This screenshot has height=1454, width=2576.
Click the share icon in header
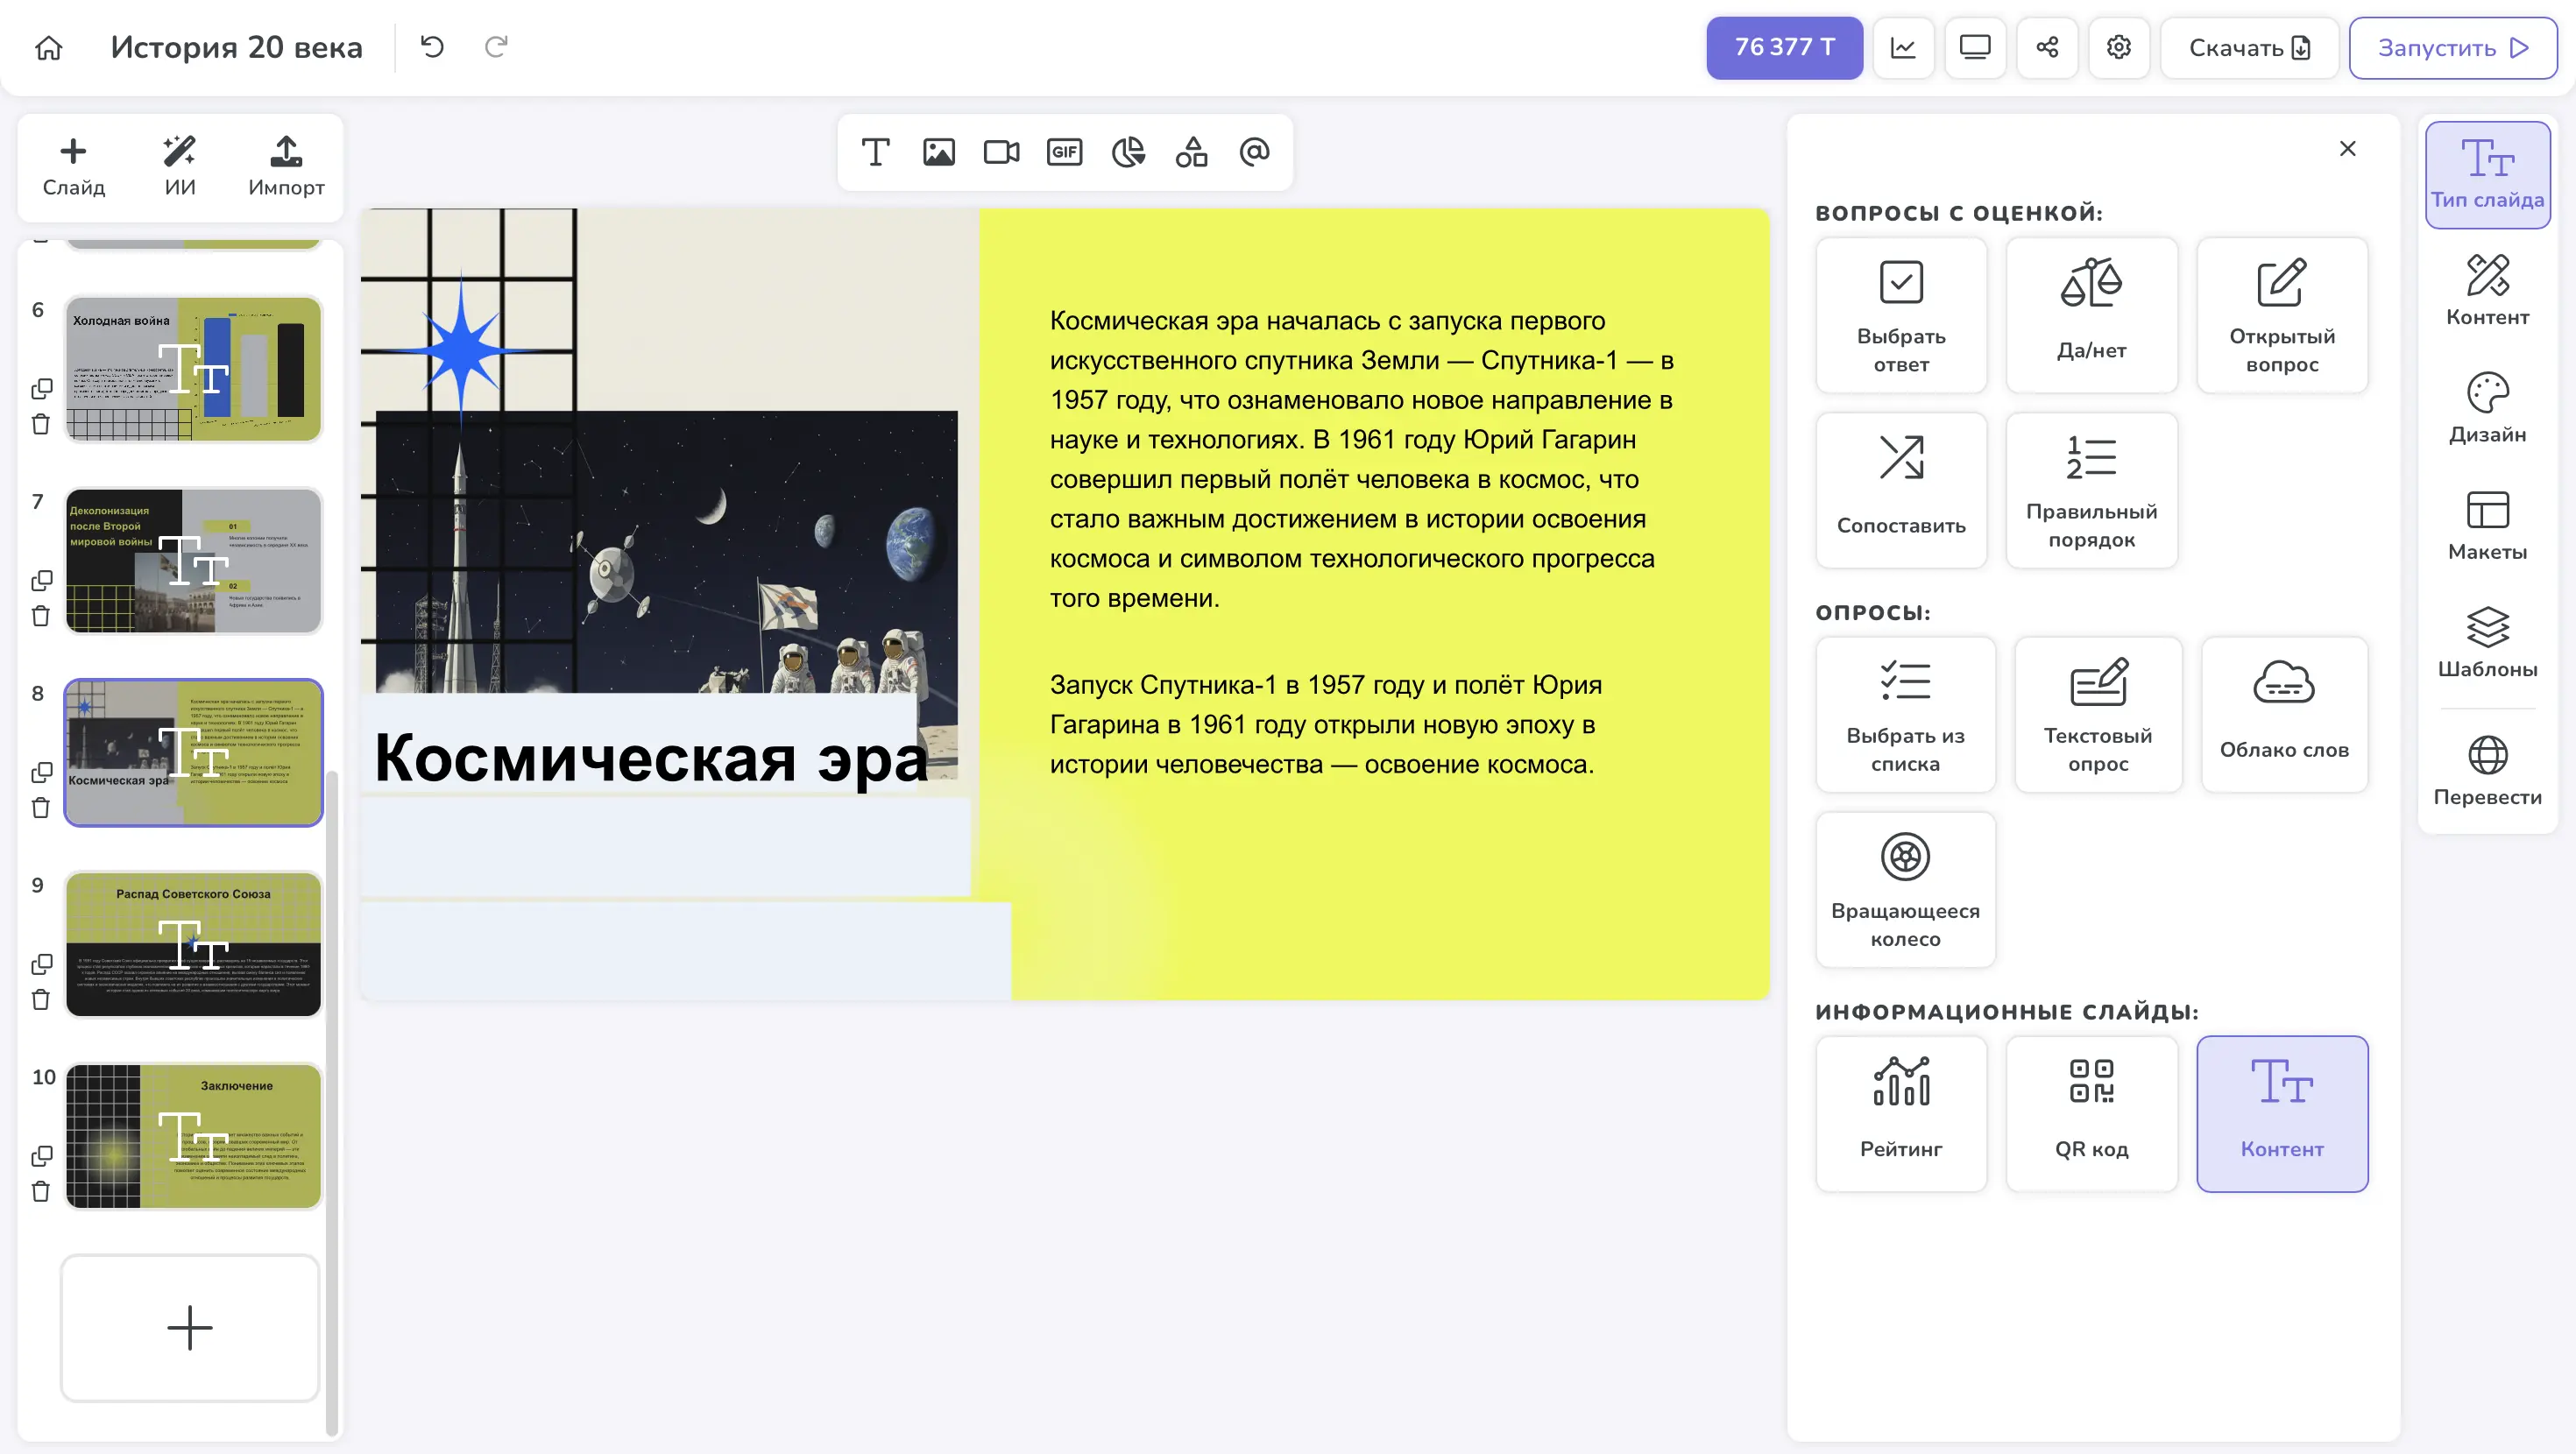coord(2047,47)
